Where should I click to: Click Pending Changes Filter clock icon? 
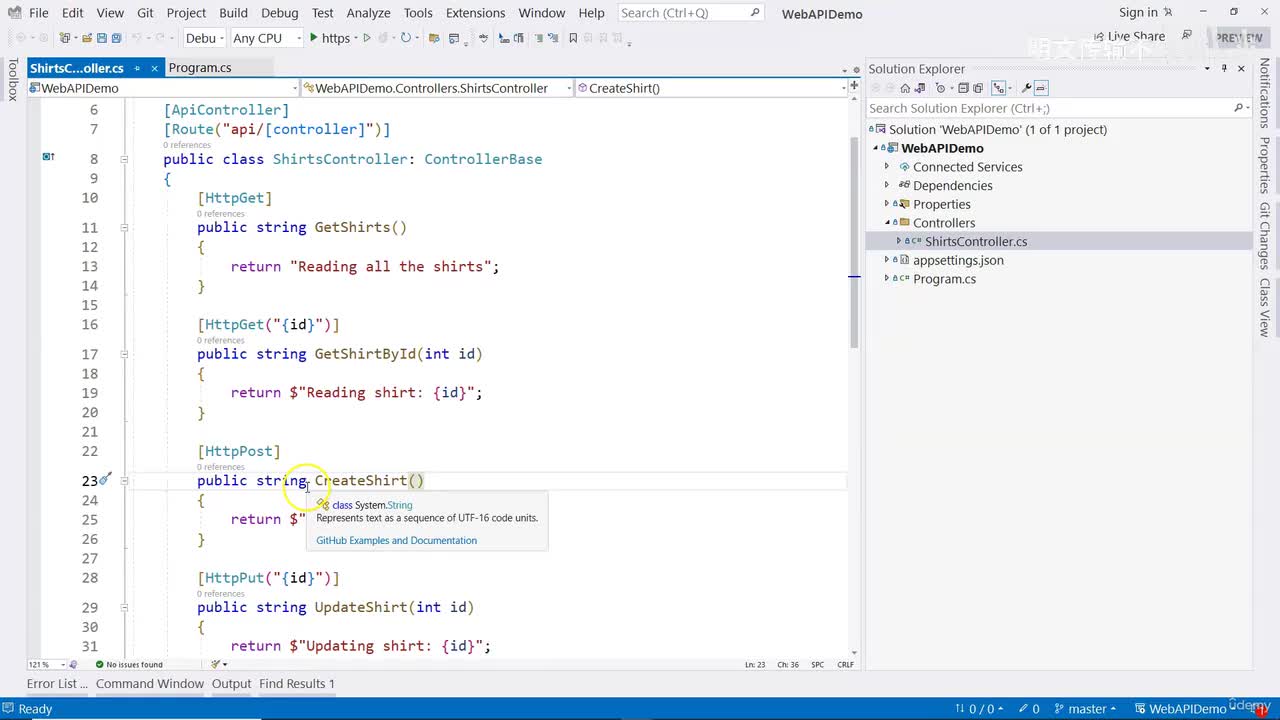tap(941, 88)
